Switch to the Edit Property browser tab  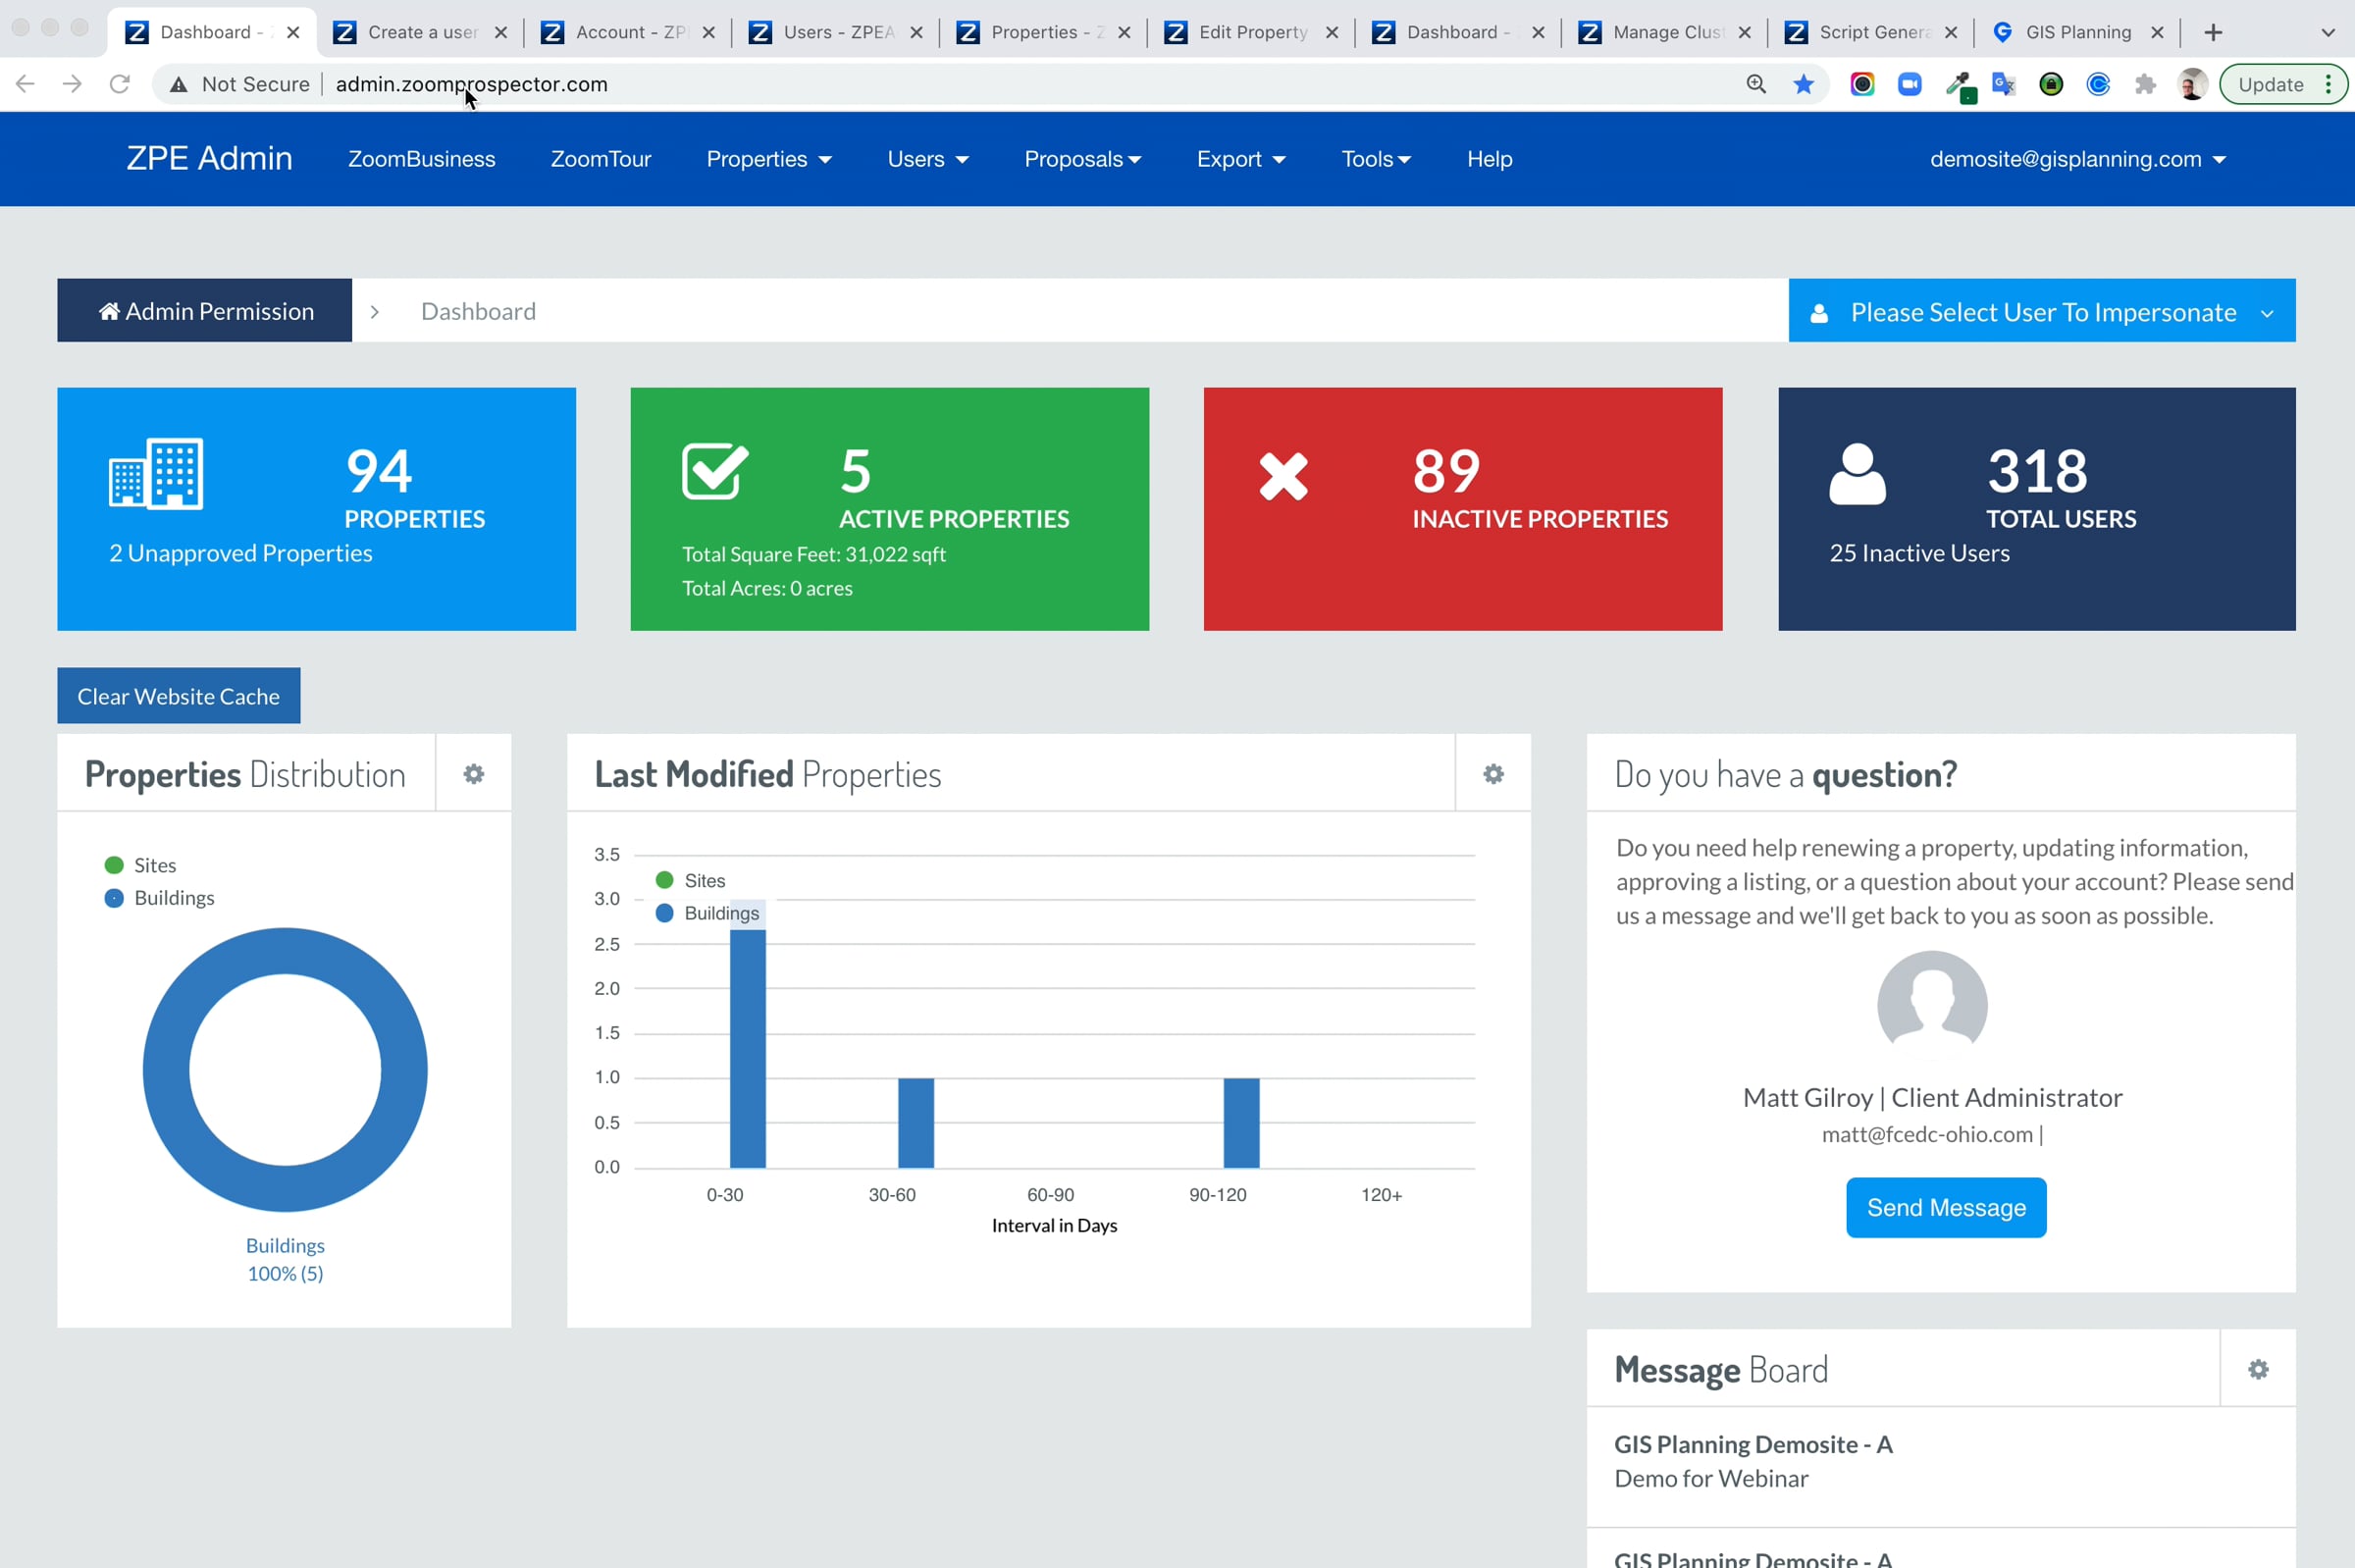1251,32
